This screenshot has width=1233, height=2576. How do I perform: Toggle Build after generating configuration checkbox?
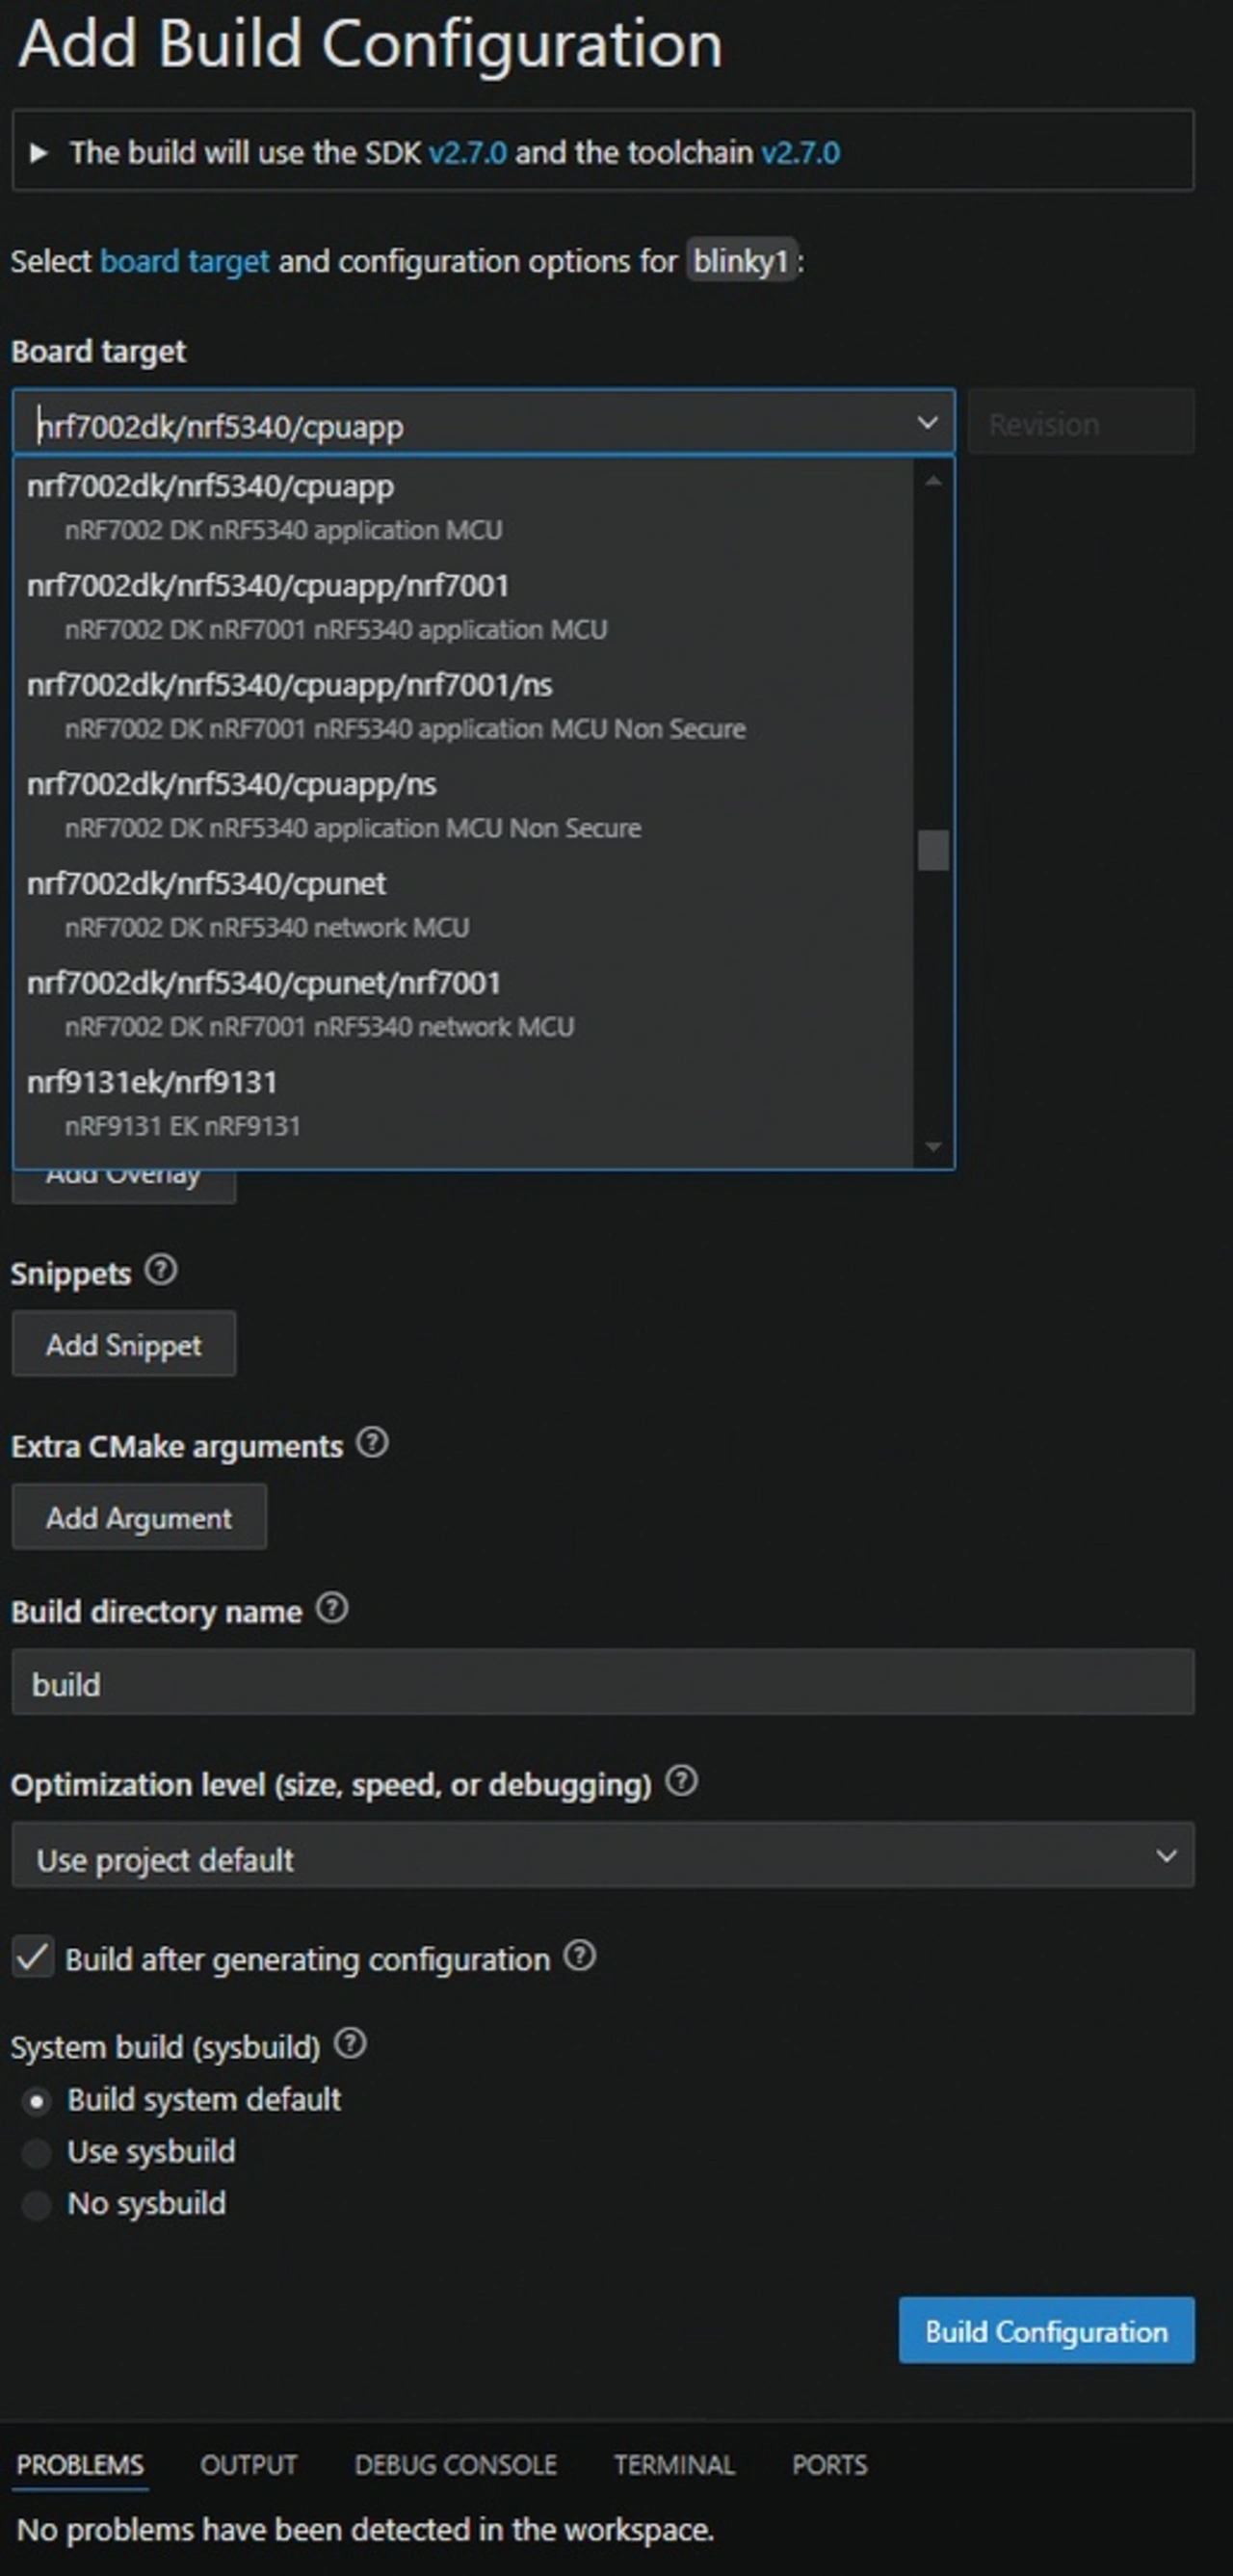[x=33, y=1957]
